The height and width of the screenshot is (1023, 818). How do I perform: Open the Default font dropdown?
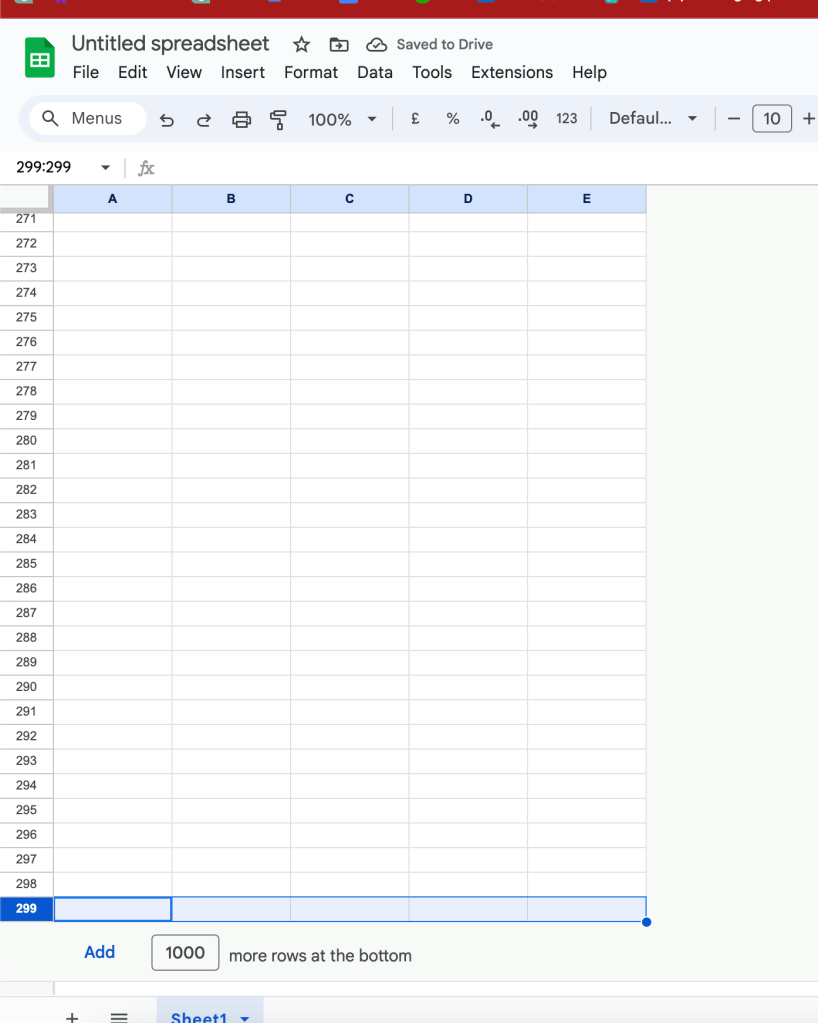(653, 119)
